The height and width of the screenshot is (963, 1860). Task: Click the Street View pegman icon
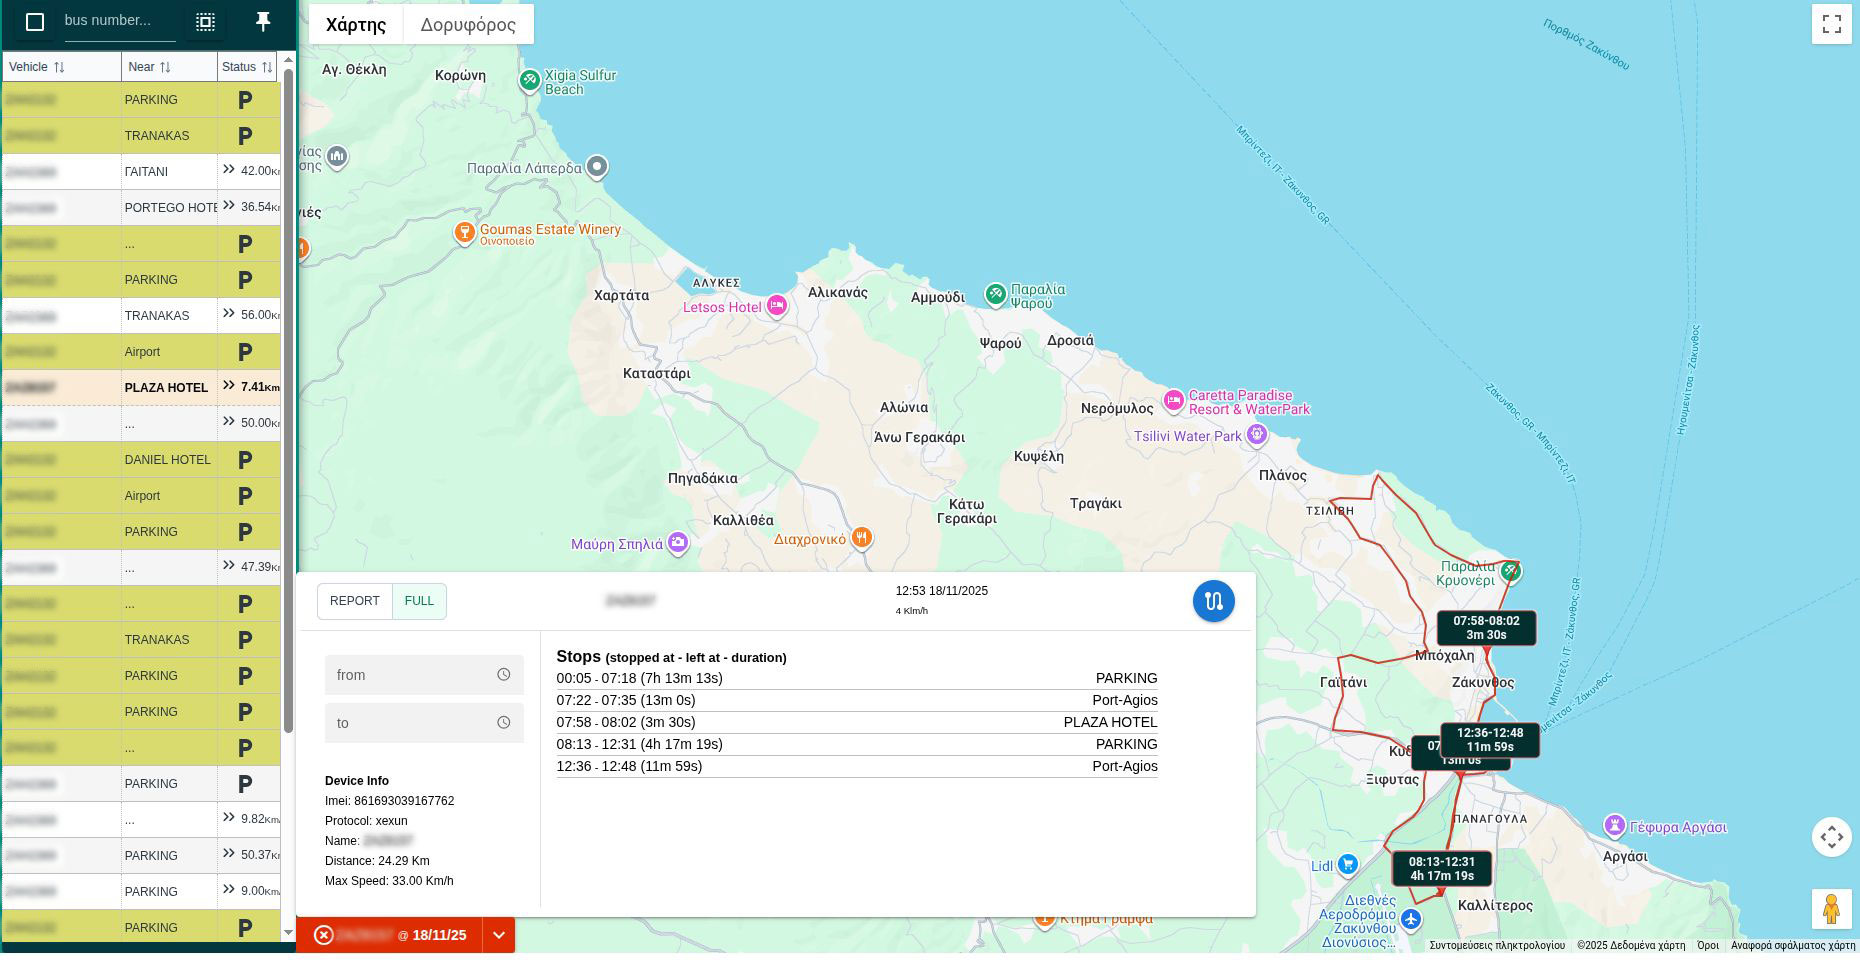1832,909
